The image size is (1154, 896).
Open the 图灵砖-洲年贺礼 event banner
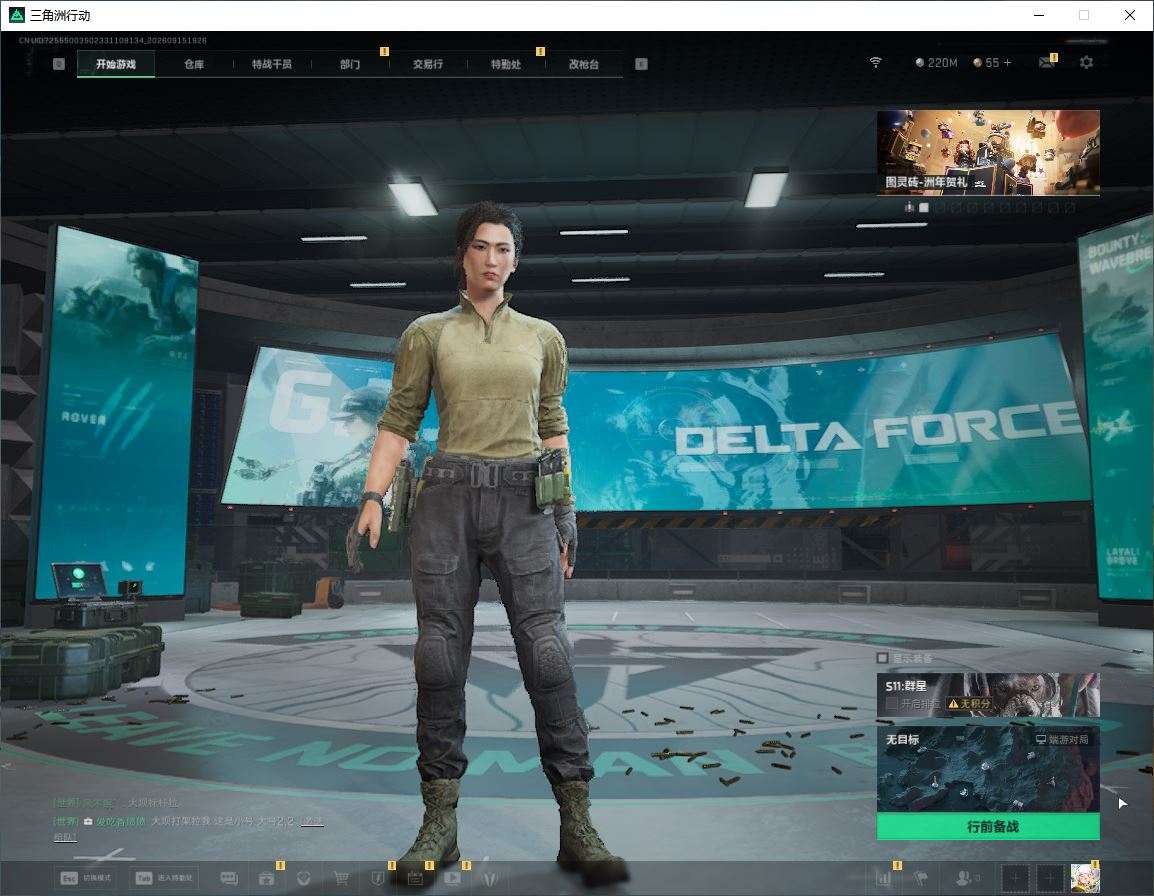pyautogui.click(x=988, y=152)
